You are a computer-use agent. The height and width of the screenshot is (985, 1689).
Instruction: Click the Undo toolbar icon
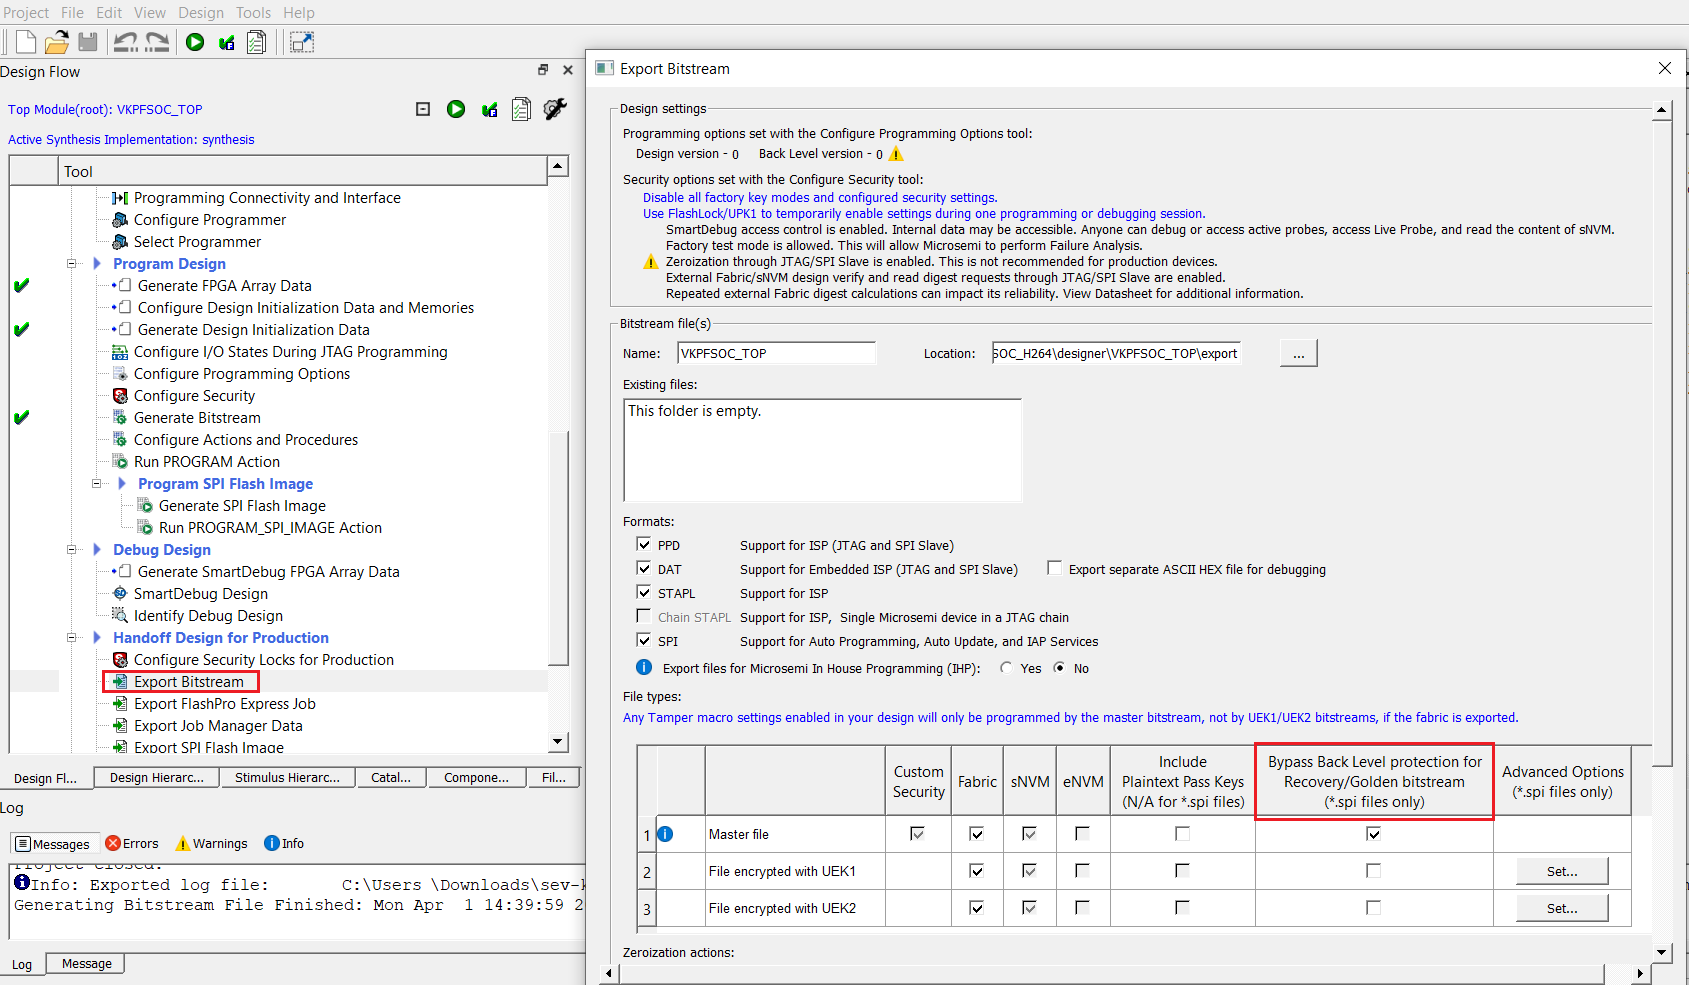126,42
